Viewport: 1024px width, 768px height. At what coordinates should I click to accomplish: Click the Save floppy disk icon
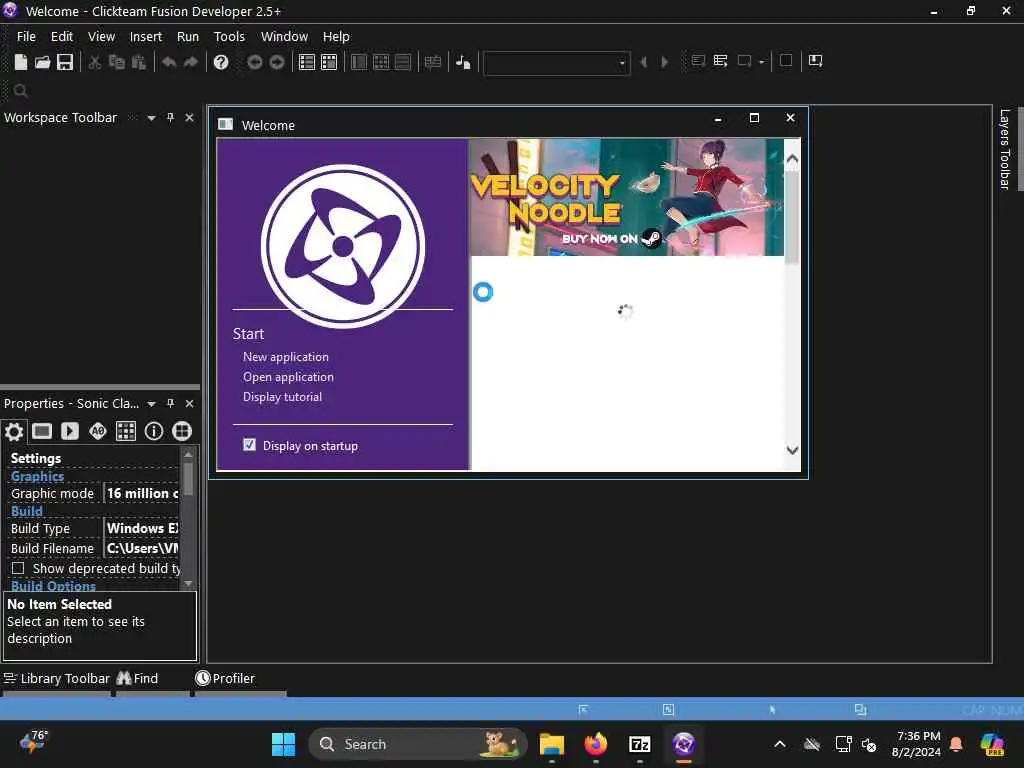pos(65,62)
